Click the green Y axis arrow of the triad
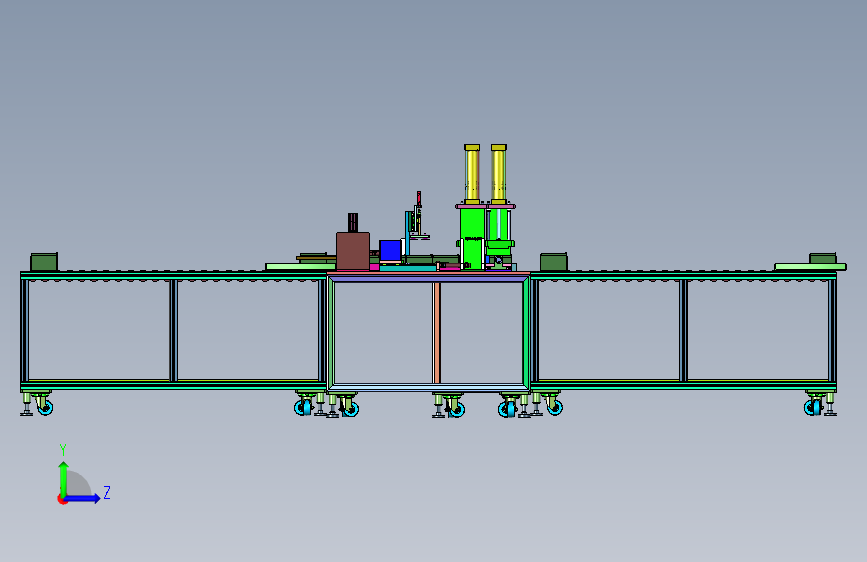This screenshot has width=867, height=562. [64, 478]
